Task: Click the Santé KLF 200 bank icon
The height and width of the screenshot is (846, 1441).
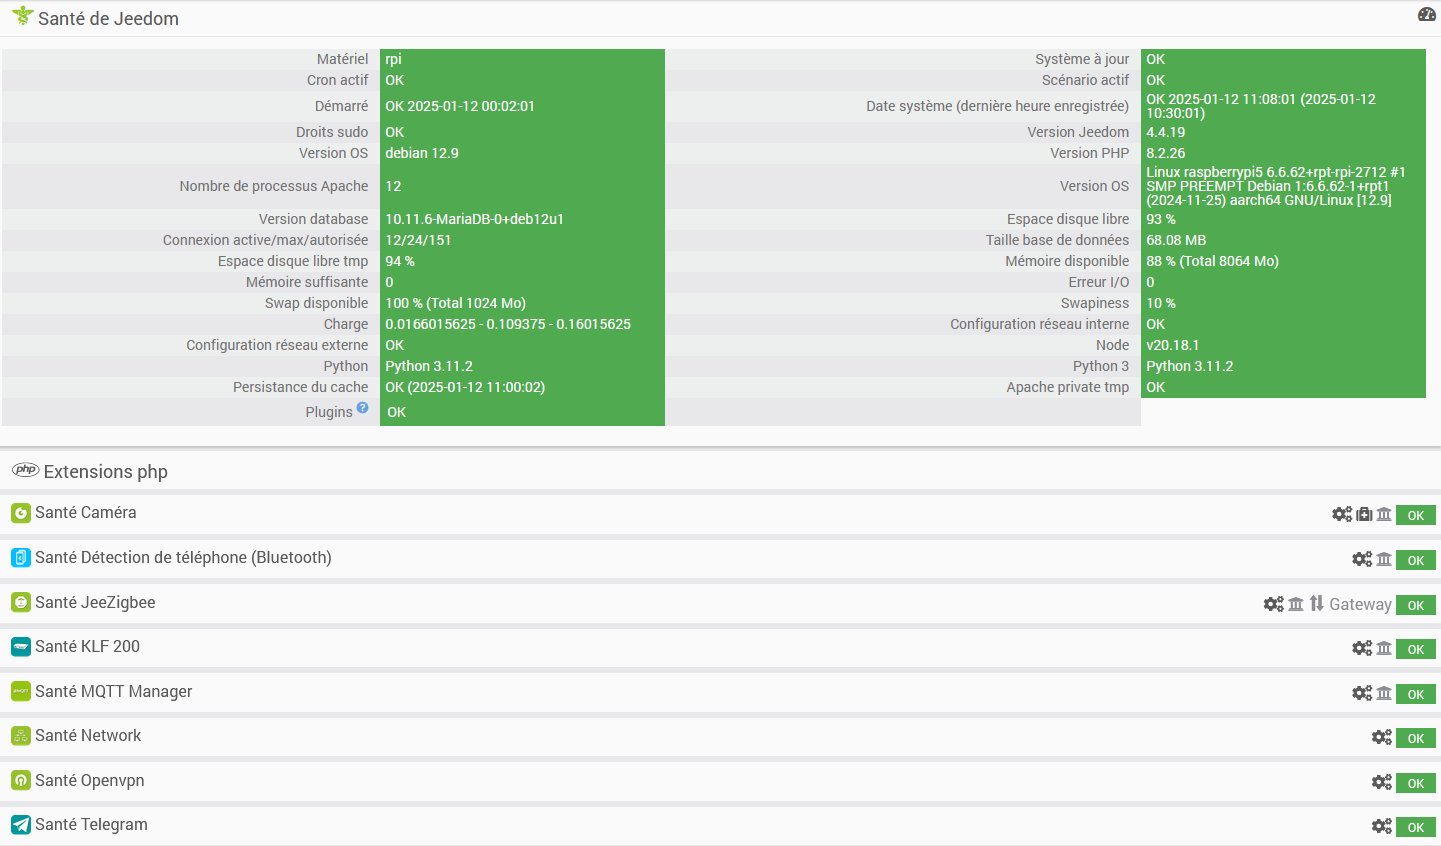Action: click(x=1384, y=648)
